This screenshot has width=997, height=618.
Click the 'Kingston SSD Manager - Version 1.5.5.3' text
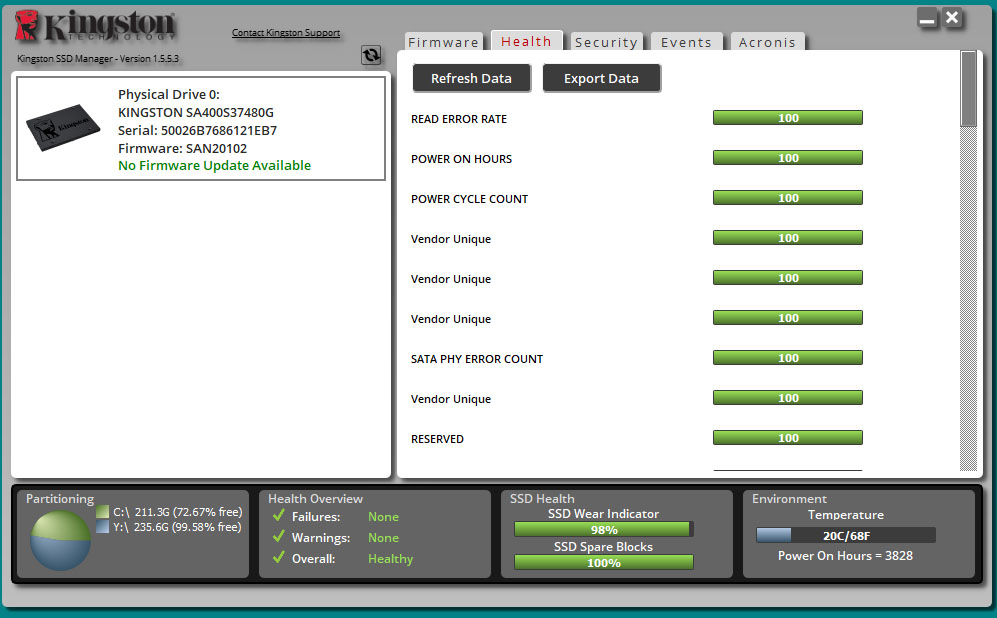(x=98, y=58)
